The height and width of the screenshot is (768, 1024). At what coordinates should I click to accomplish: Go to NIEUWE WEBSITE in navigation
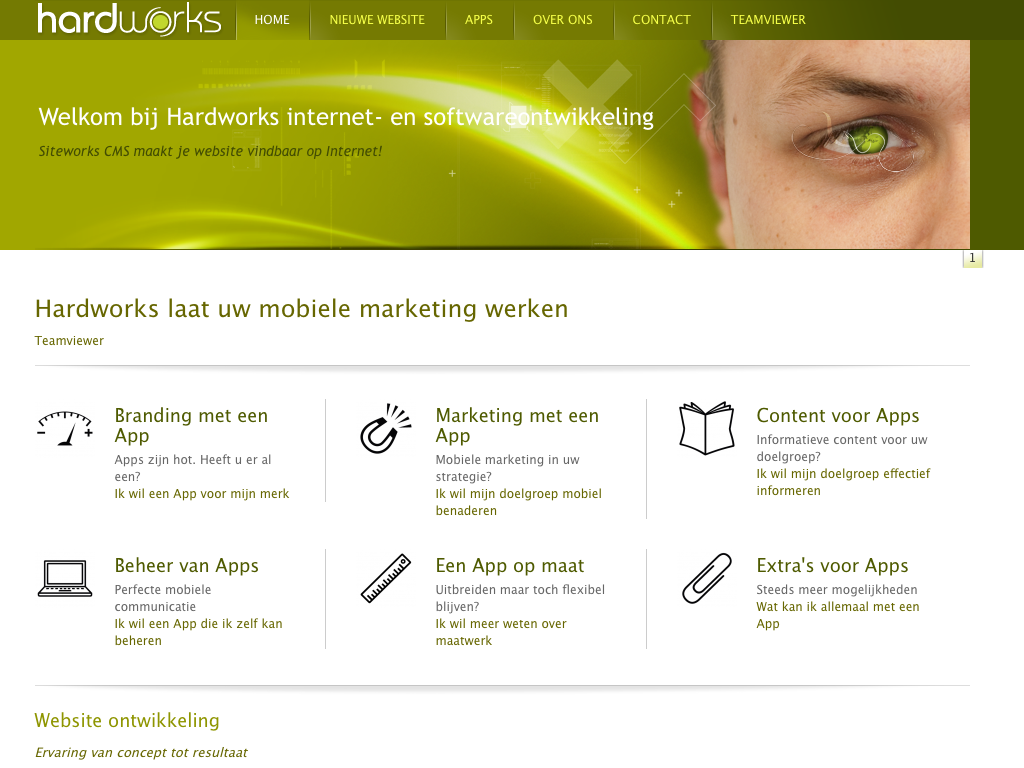[377, 20]
